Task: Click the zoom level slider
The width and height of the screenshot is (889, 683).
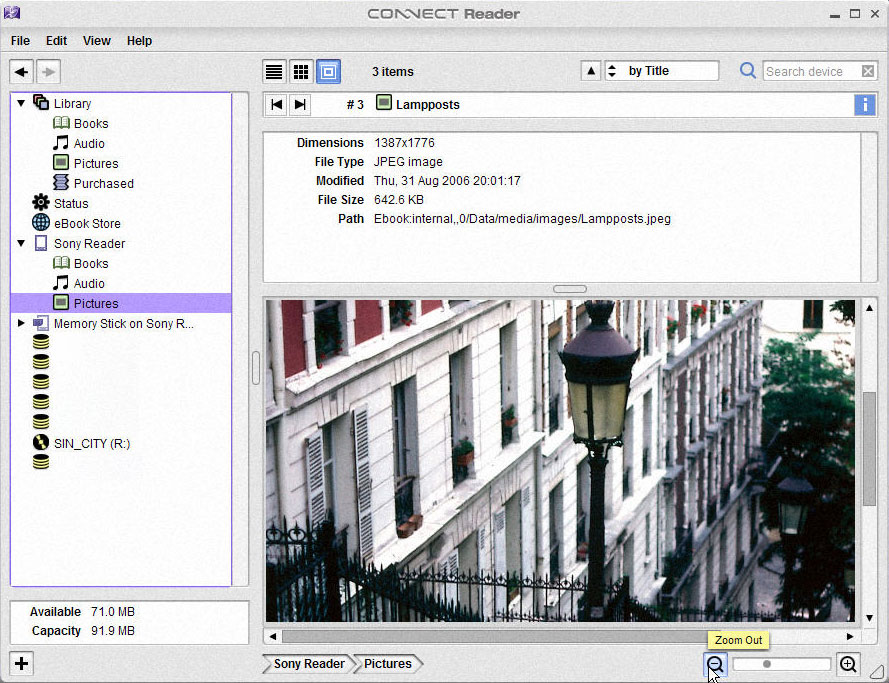Action: 782,664
